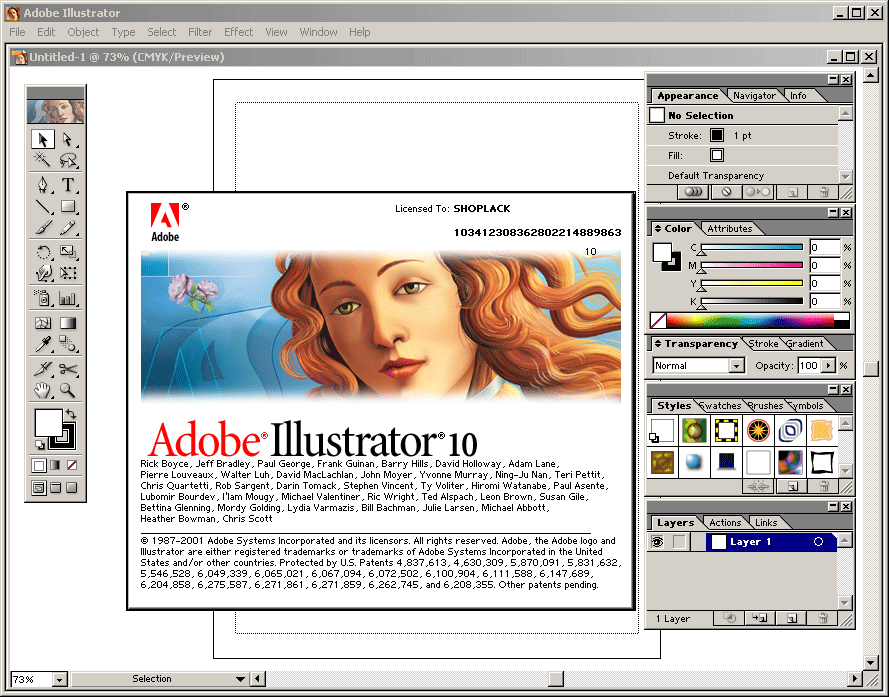This screenshot has height=697, width=889.
Task: Switch to Standard Screen Mode
Action: coord(39,488)
